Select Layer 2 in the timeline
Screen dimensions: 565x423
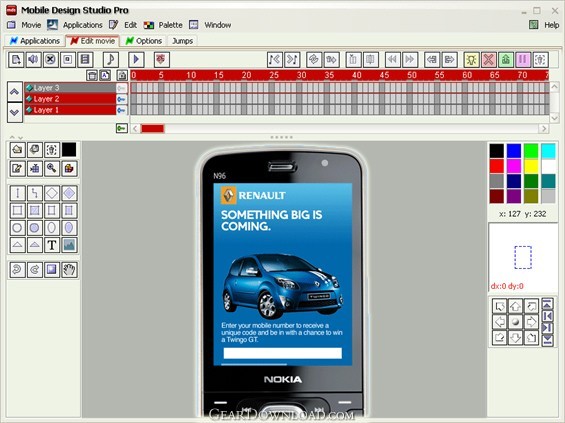point(71,99)
